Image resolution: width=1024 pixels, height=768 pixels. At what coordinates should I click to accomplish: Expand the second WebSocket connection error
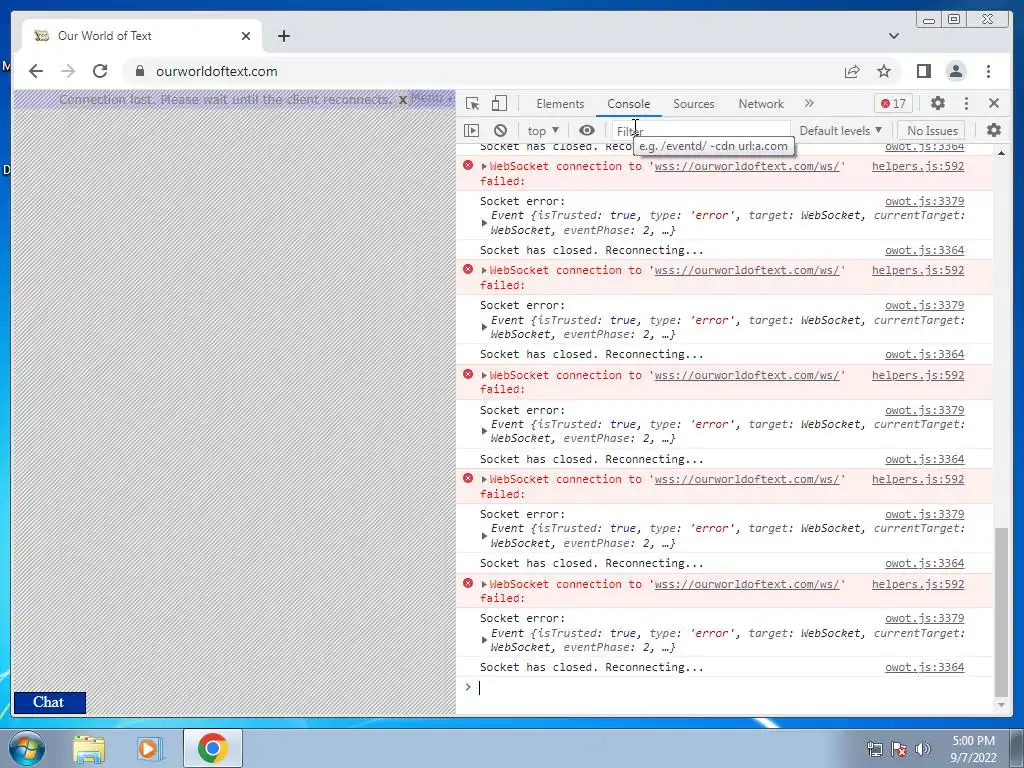484,270
